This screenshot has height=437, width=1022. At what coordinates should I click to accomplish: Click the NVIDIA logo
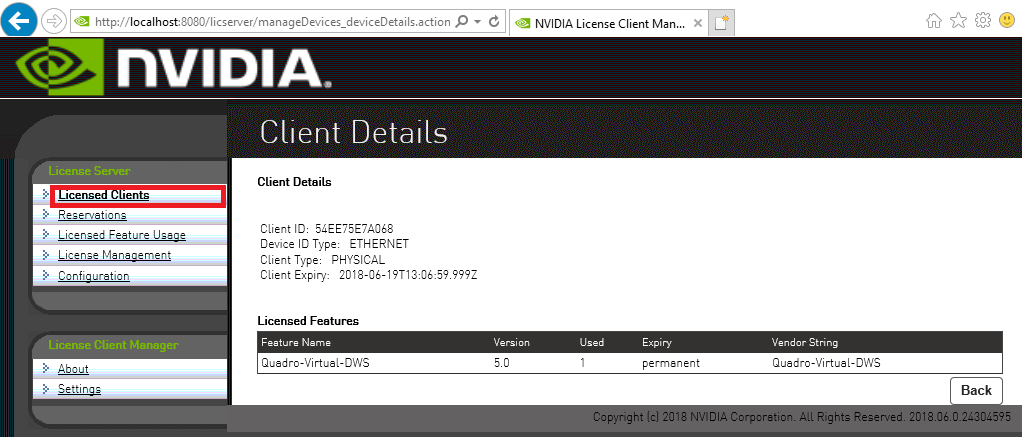(172, 66)
